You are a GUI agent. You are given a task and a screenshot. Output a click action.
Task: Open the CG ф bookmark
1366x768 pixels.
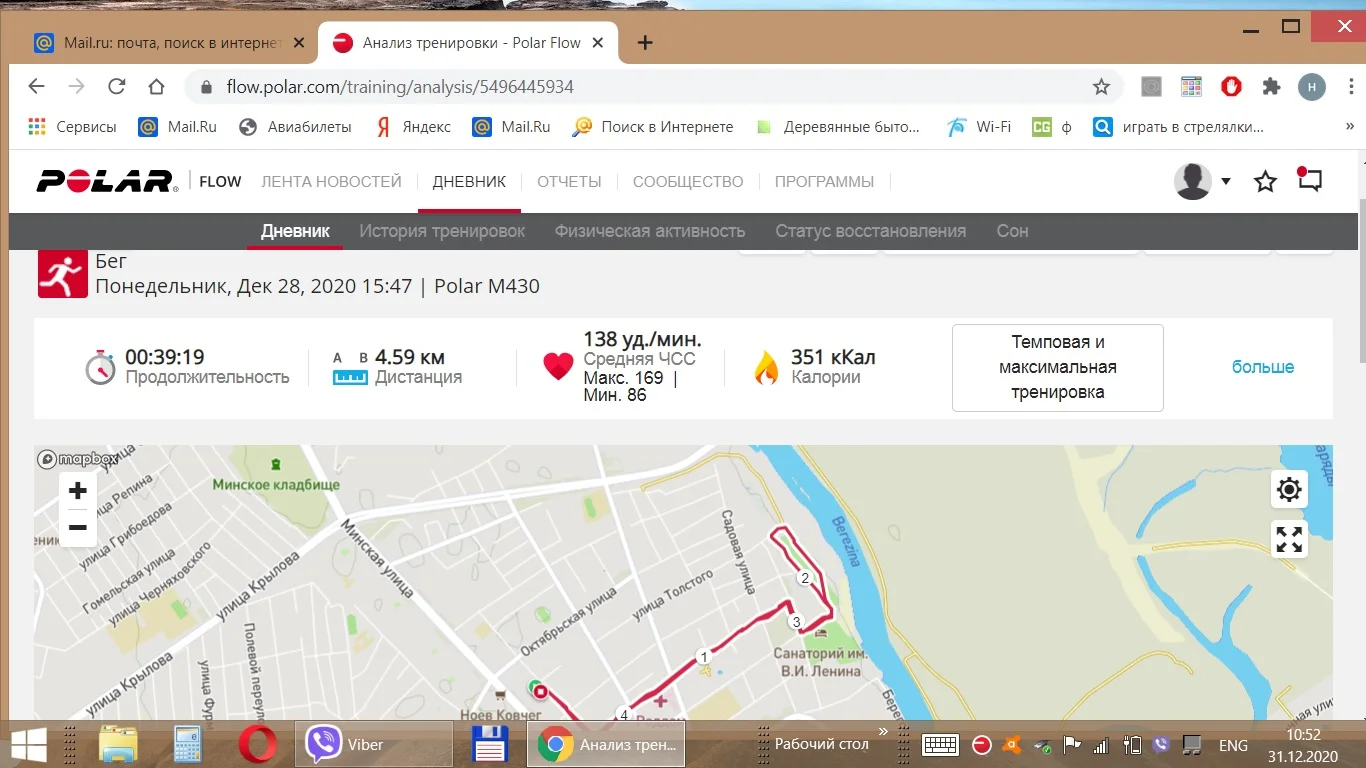[1052, 127]
